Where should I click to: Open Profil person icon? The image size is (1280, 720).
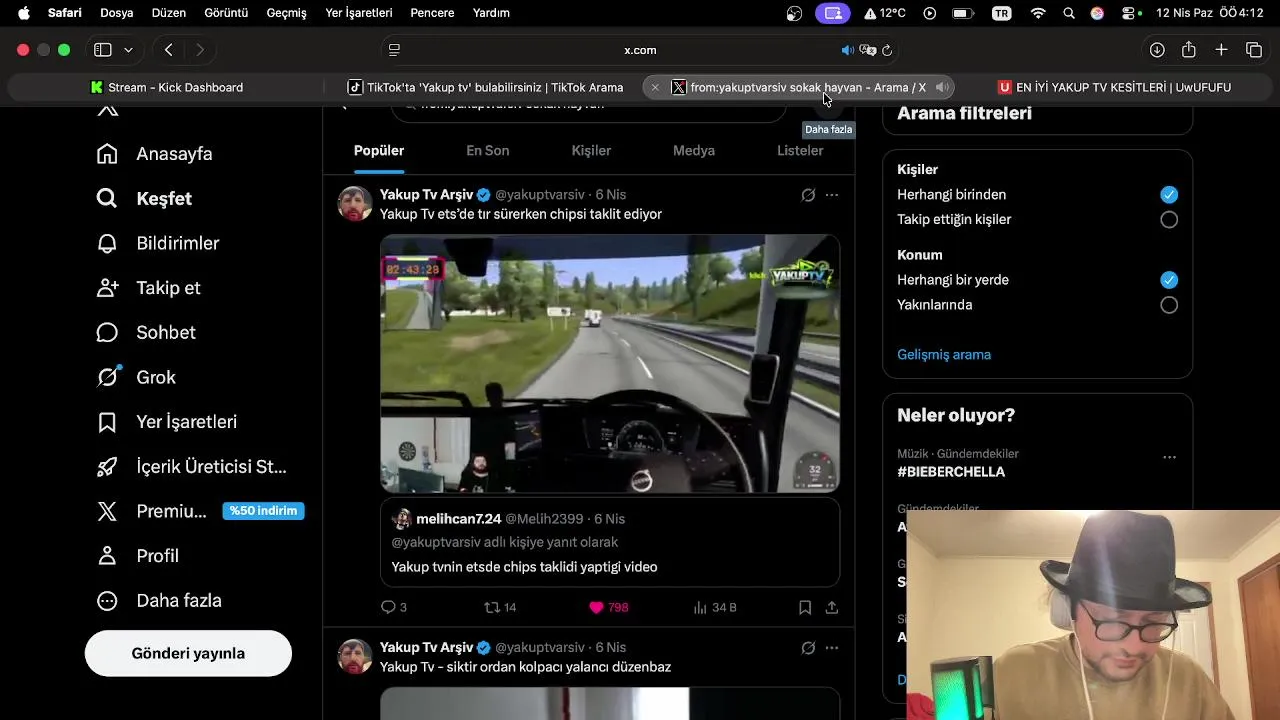click(107, 556)
